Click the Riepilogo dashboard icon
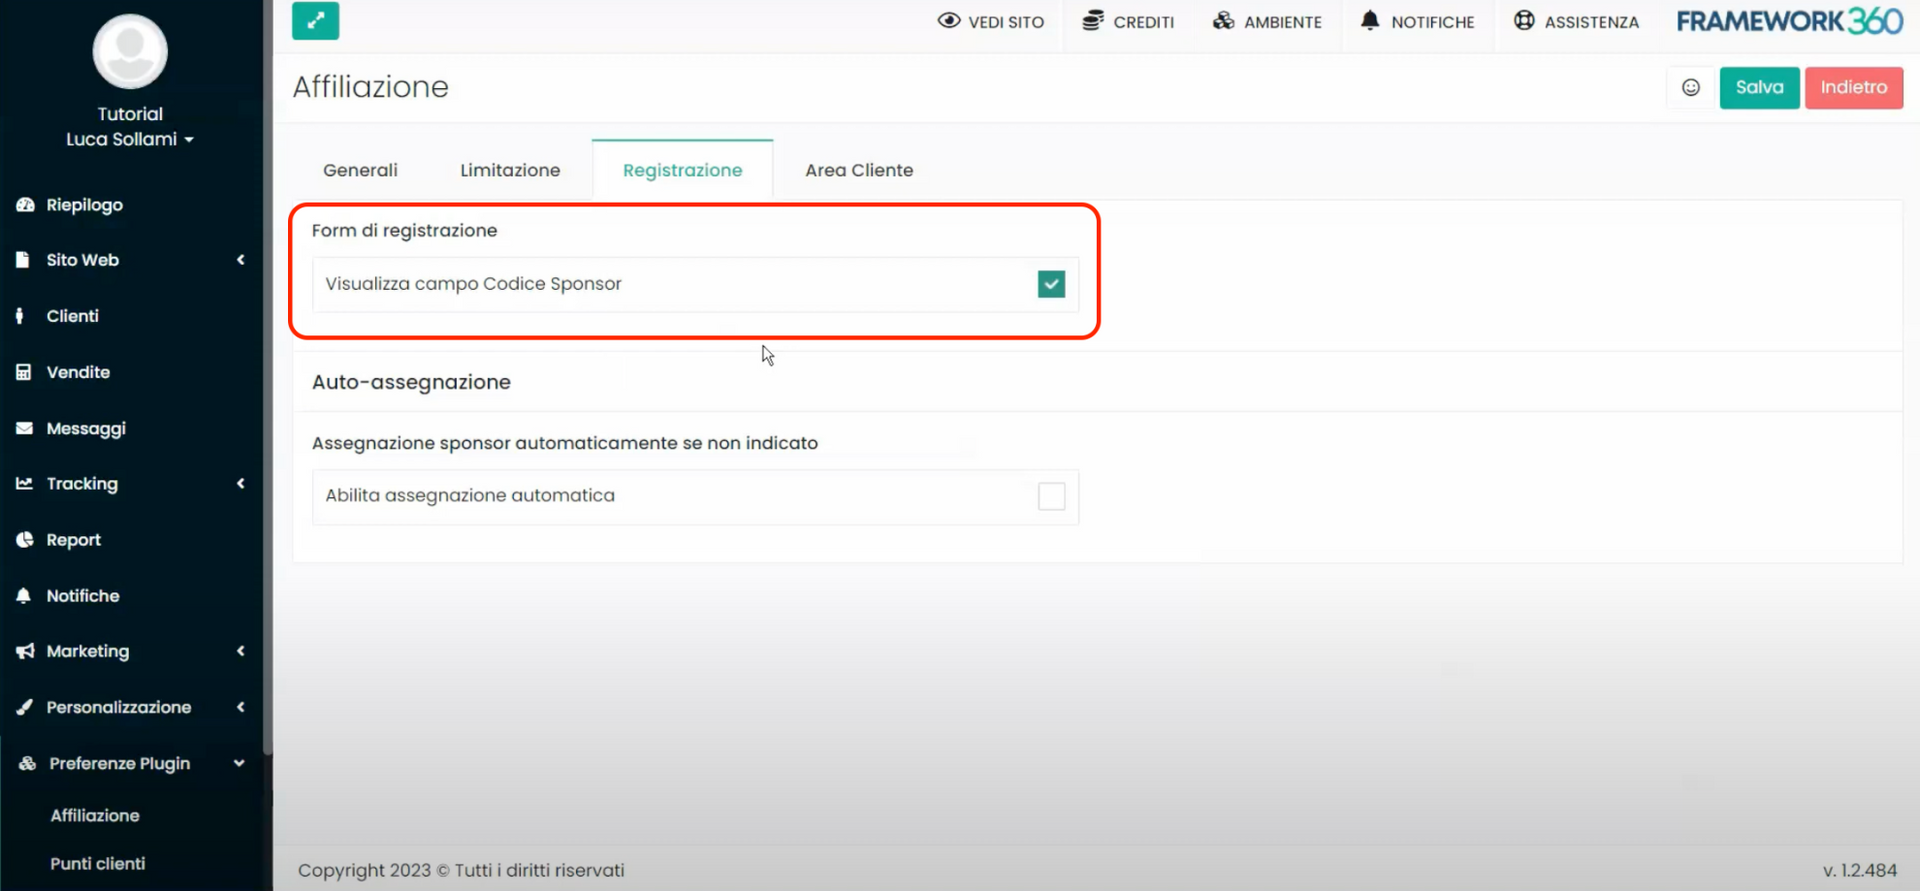The width and height of the screenshot is (1920, 891). [25, 205]
